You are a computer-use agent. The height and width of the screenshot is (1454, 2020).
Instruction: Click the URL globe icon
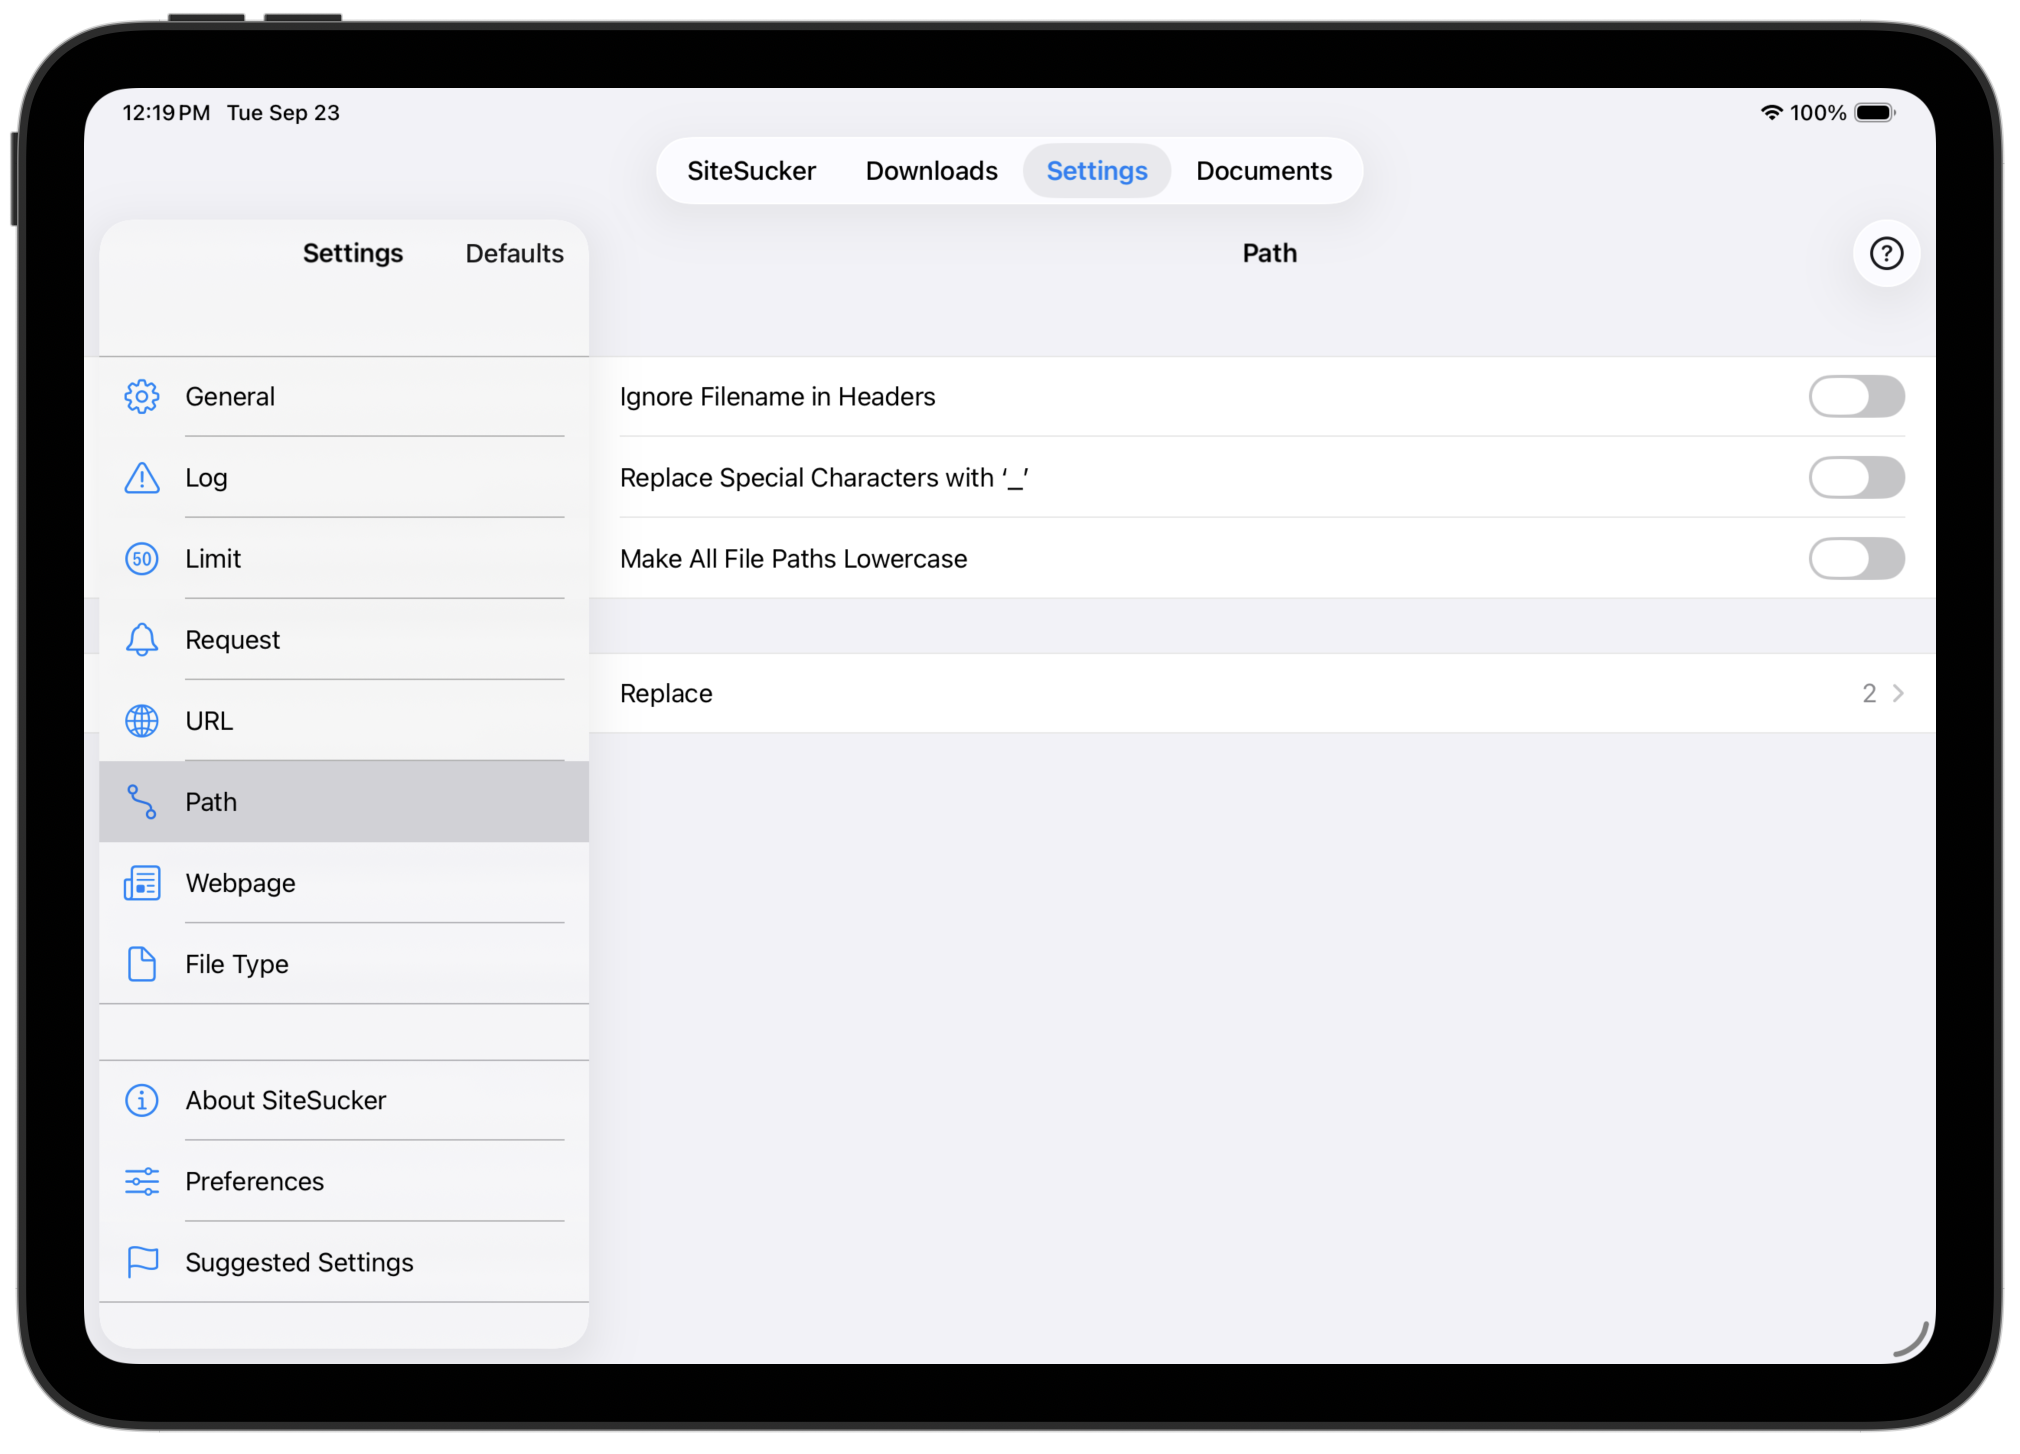point(142,721)
